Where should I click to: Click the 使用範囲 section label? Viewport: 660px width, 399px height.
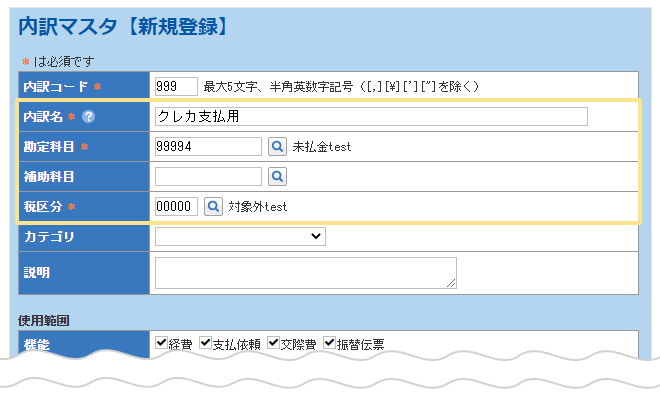tap(43, 321)
